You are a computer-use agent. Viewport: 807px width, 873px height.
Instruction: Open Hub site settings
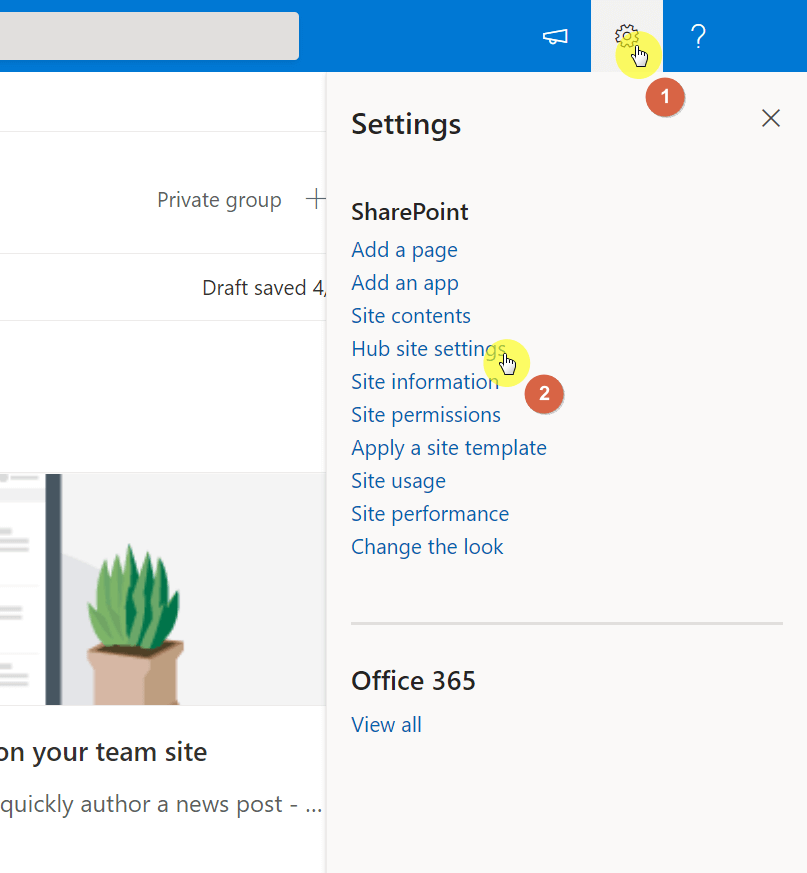pyautogui.click(x=429, y=349)
